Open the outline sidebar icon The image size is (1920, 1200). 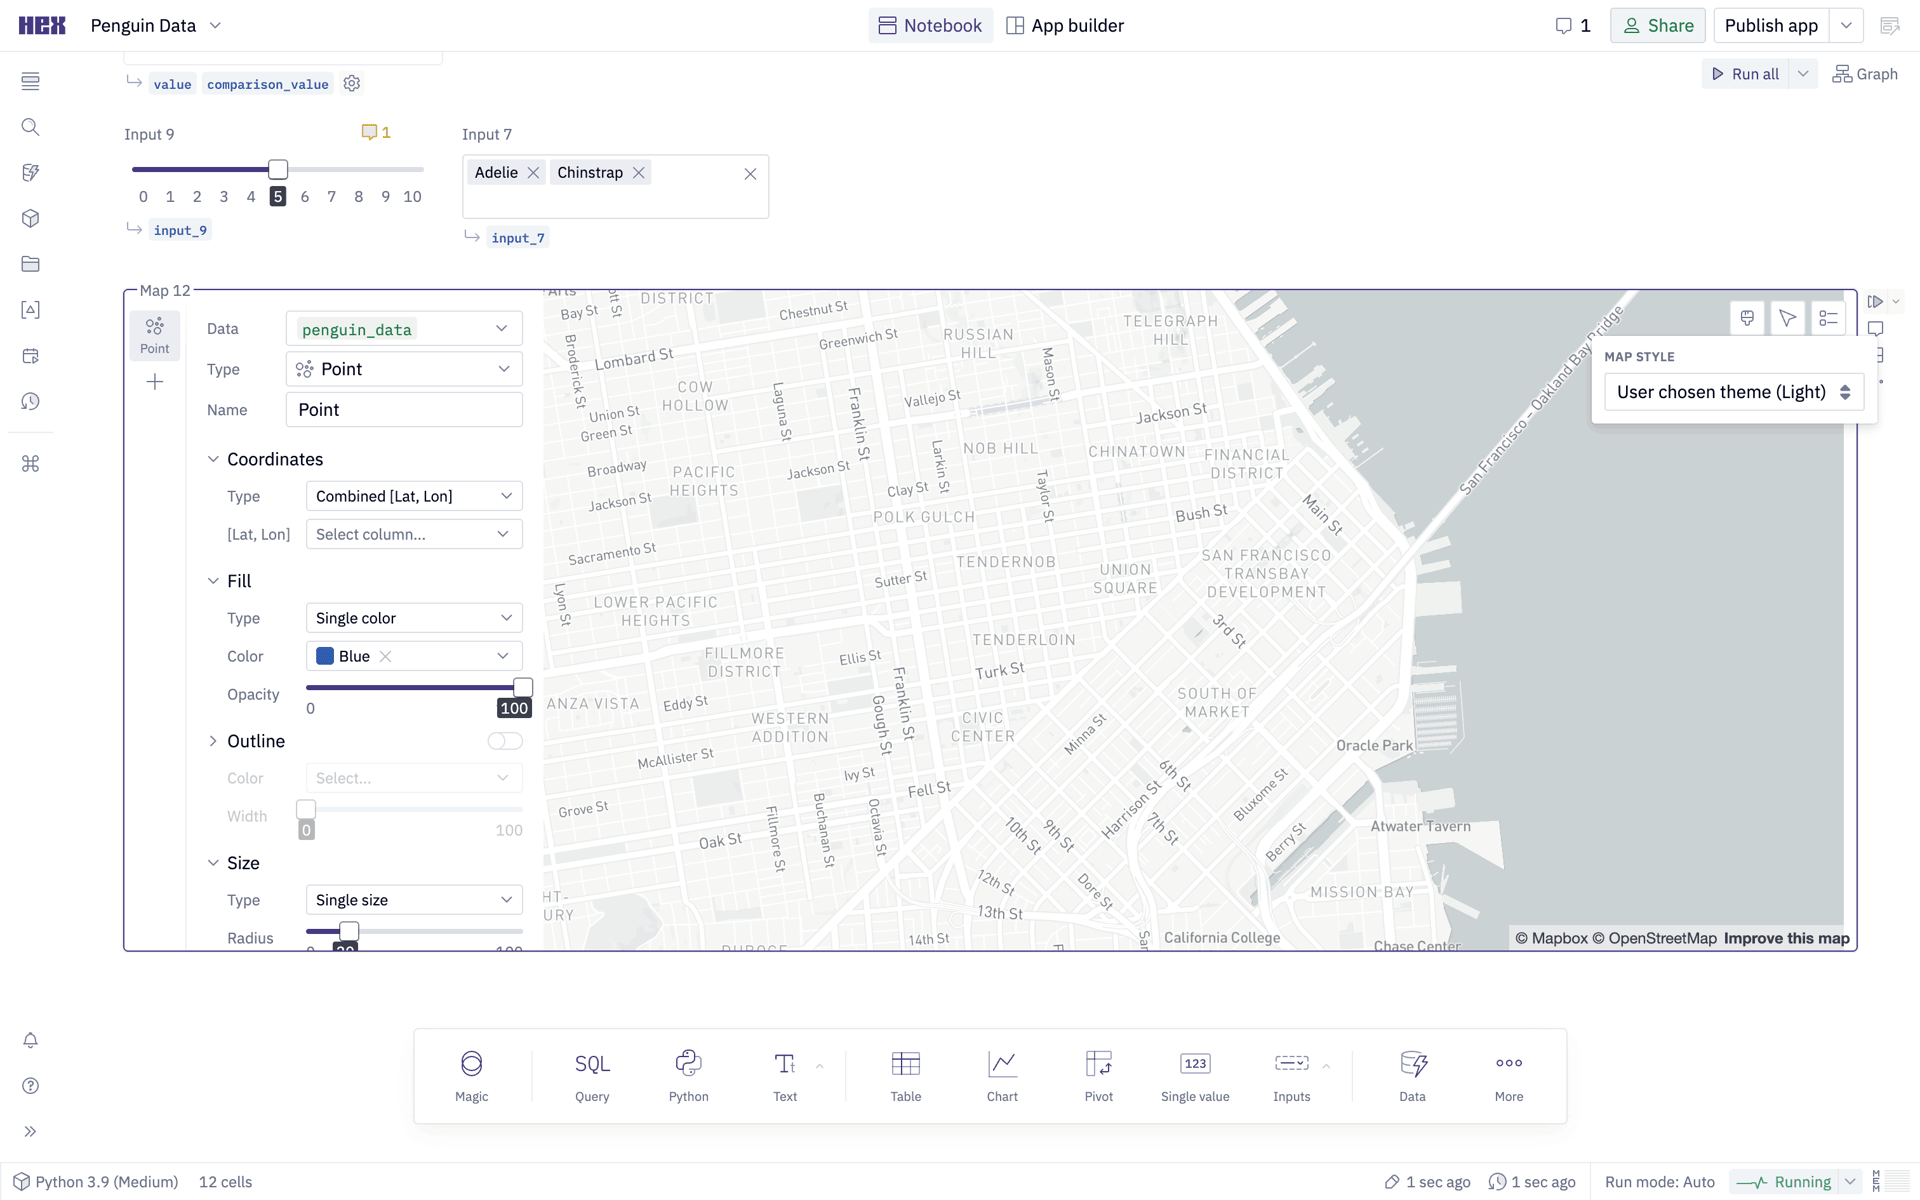coord(31,81)
